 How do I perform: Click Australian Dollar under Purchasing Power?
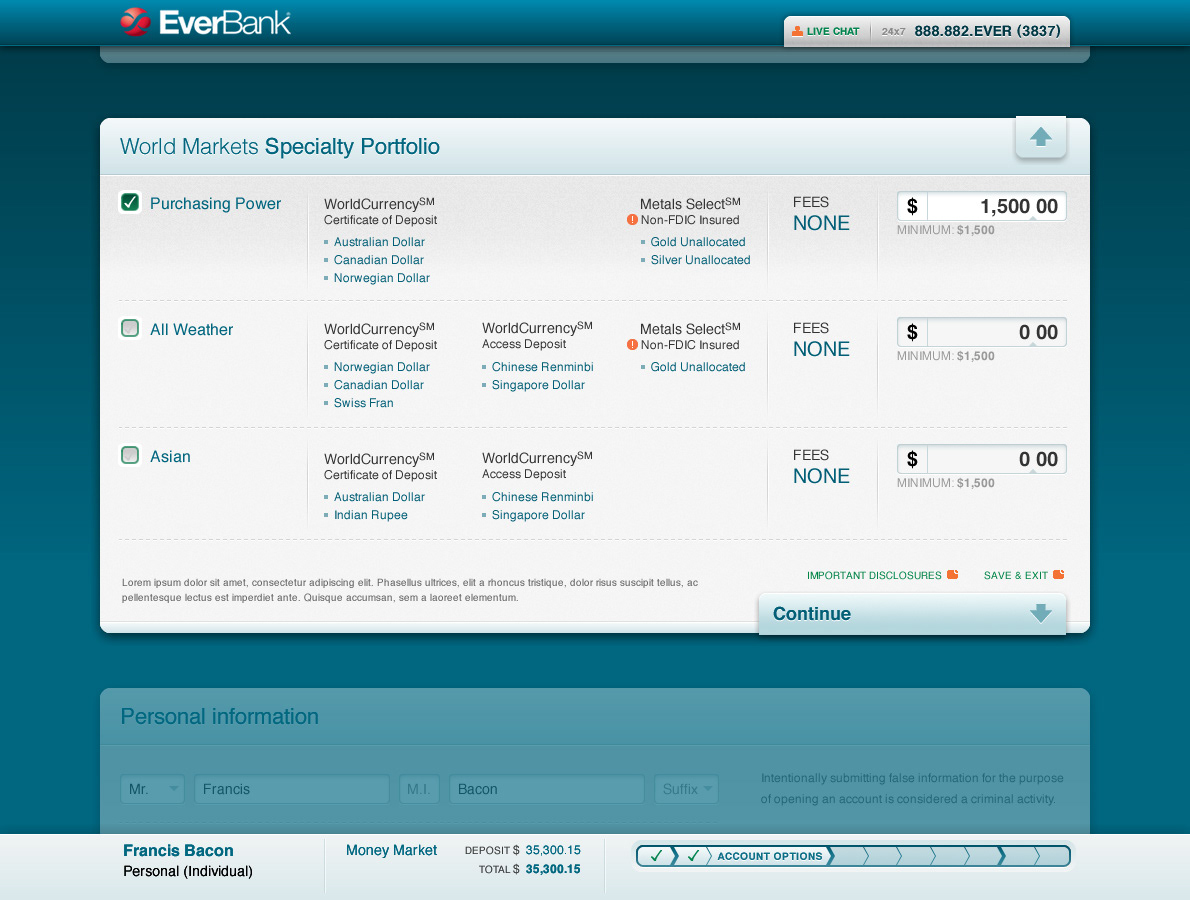pyautogui.click(x=379, y=242)
